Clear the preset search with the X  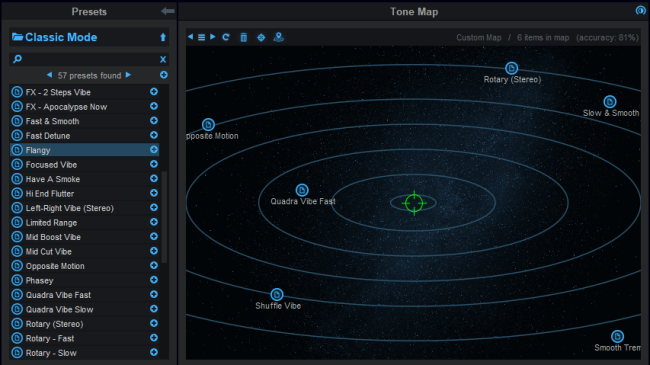(163, 59)
